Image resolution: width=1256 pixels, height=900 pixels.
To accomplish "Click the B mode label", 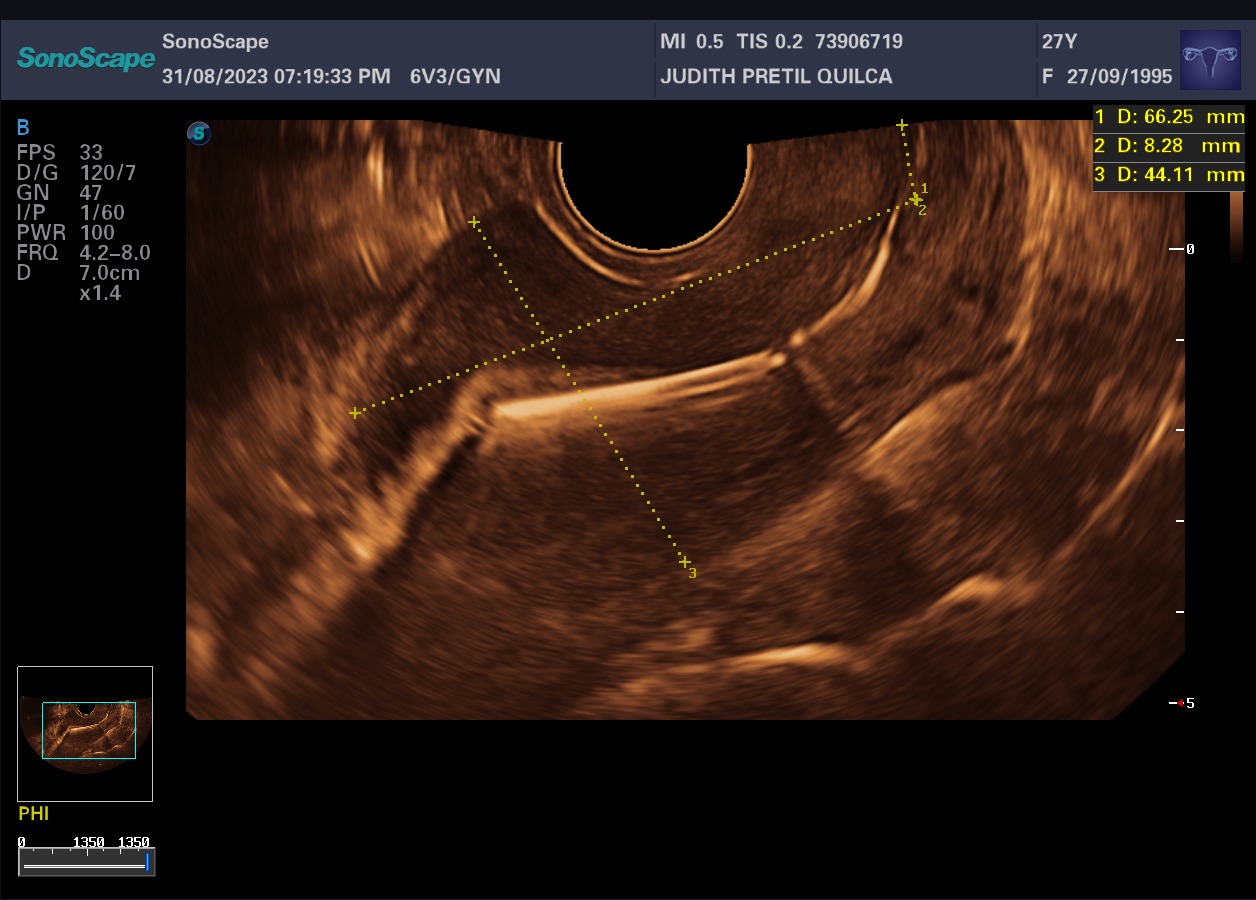I will (23, 127).
